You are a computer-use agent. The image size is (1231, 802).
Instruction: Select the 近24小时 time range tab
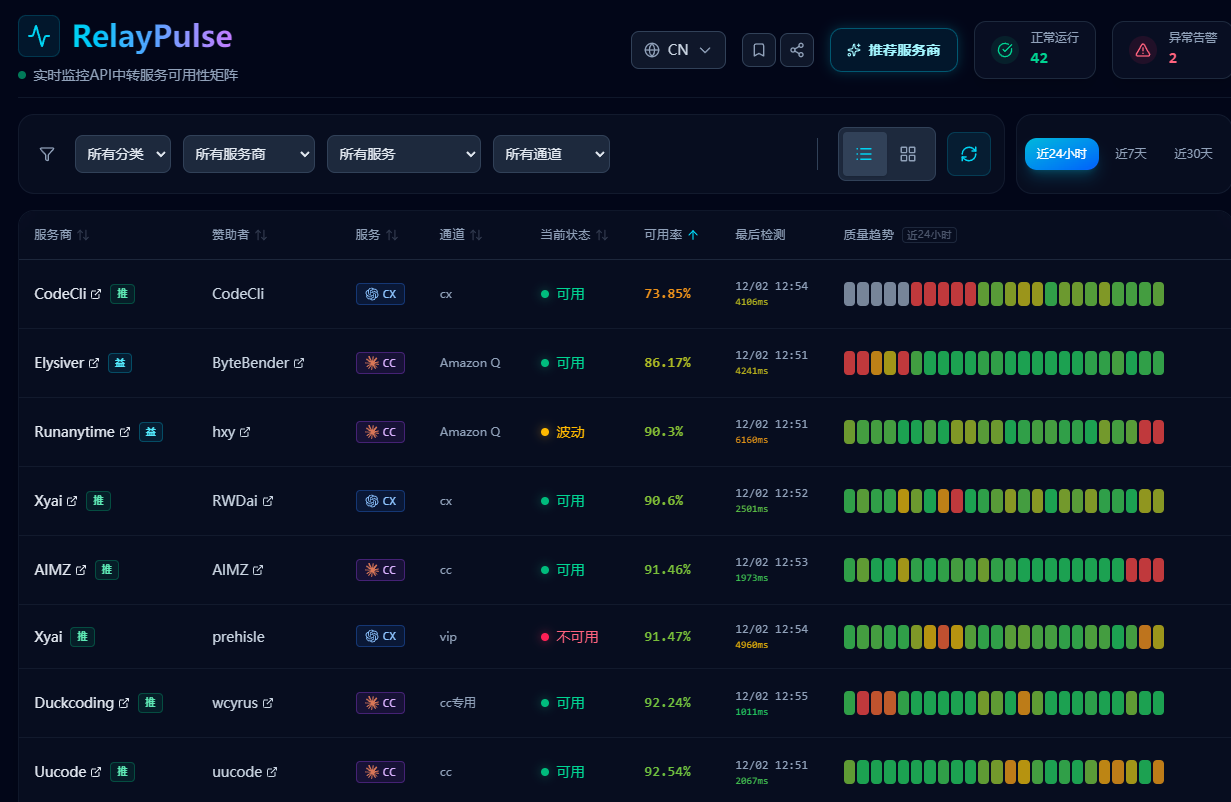pyautogui.click(x=1061, y=154)
